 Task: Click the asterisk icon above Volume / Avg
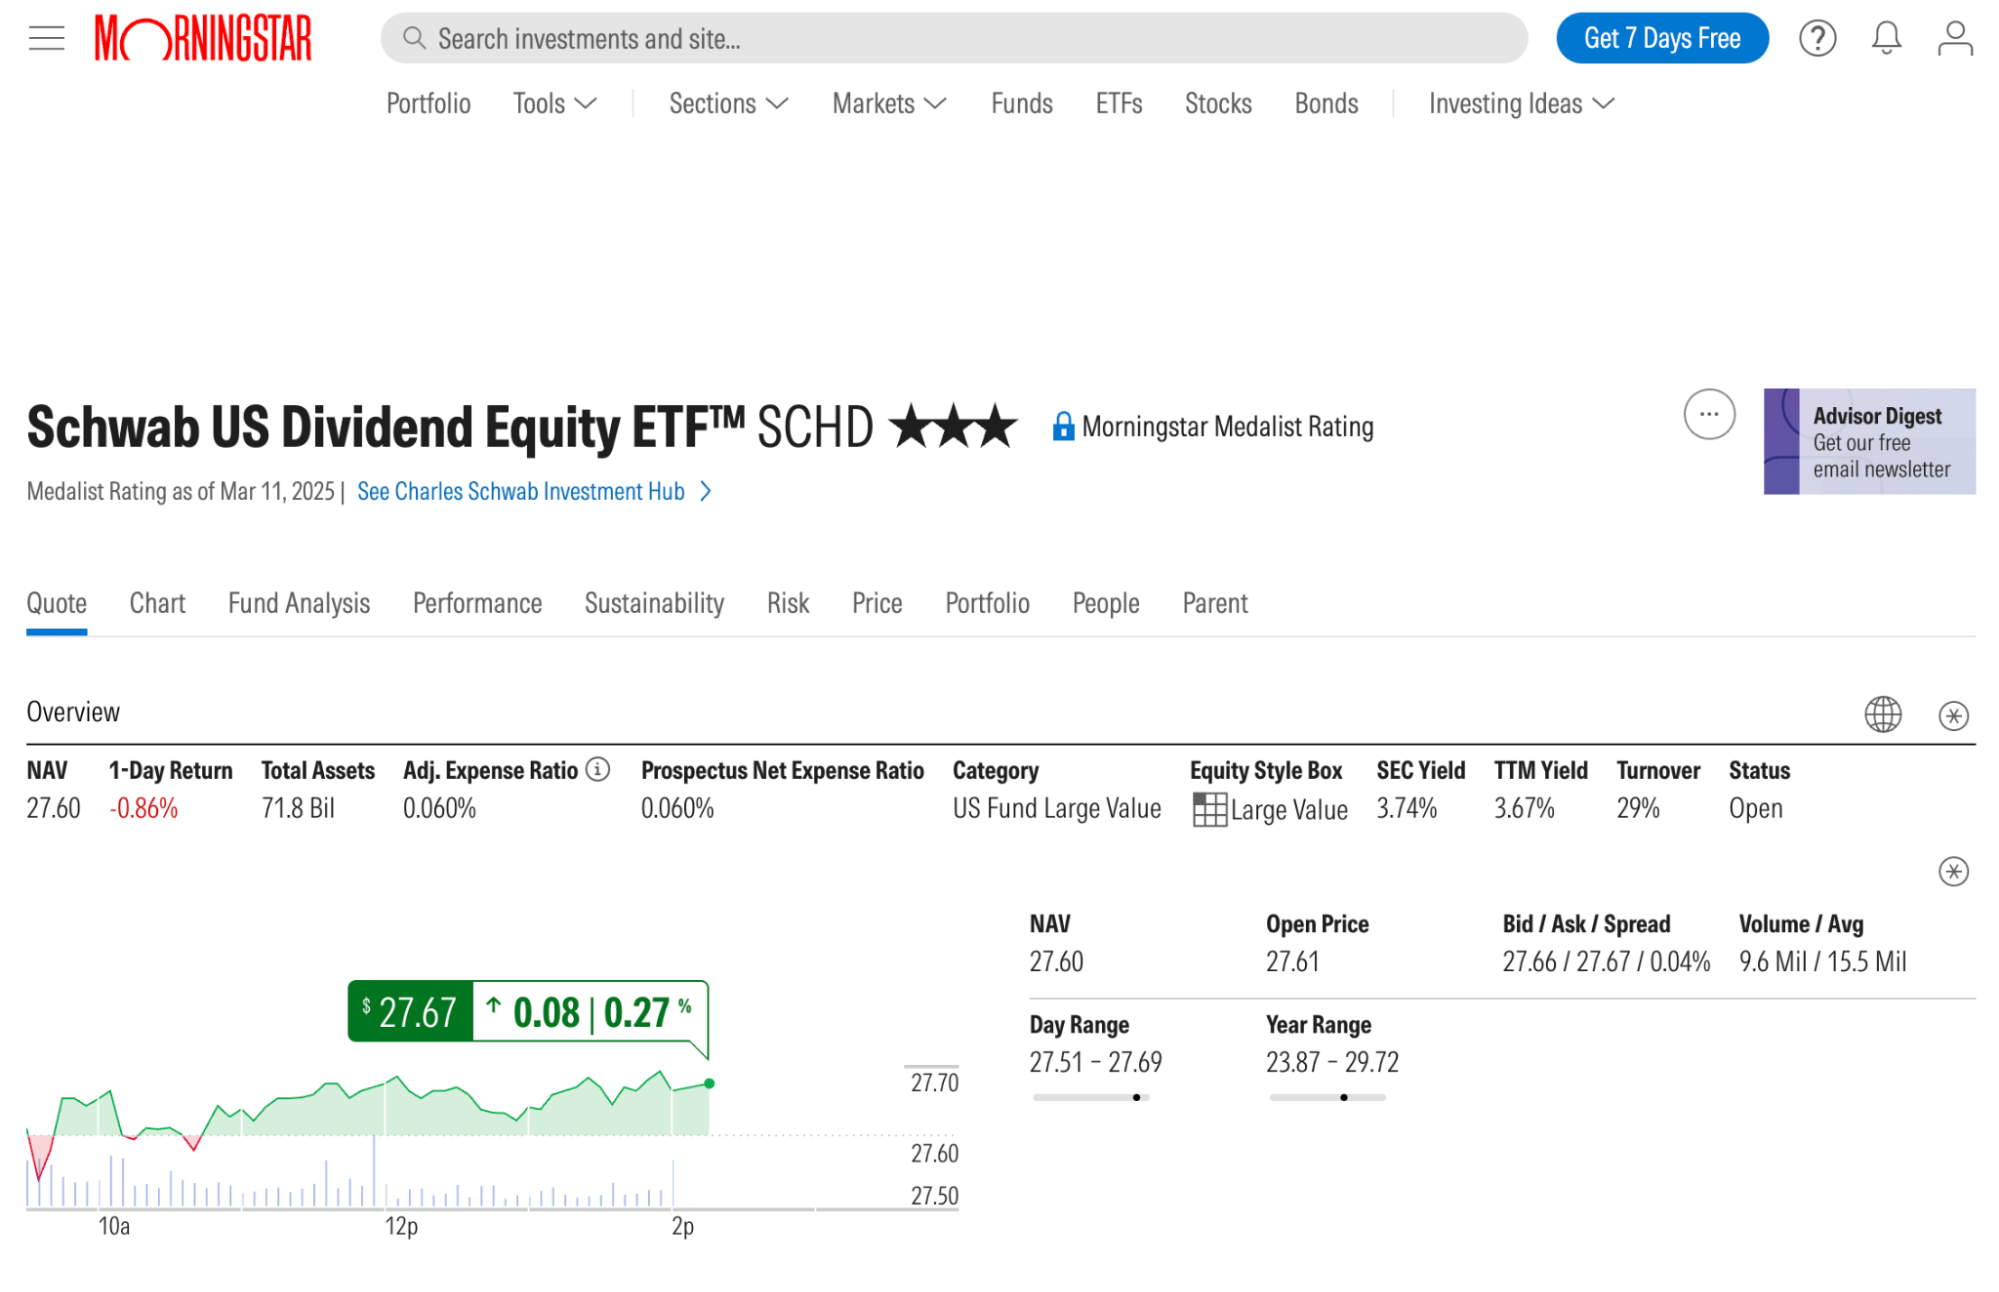(x=1952, y=871)
